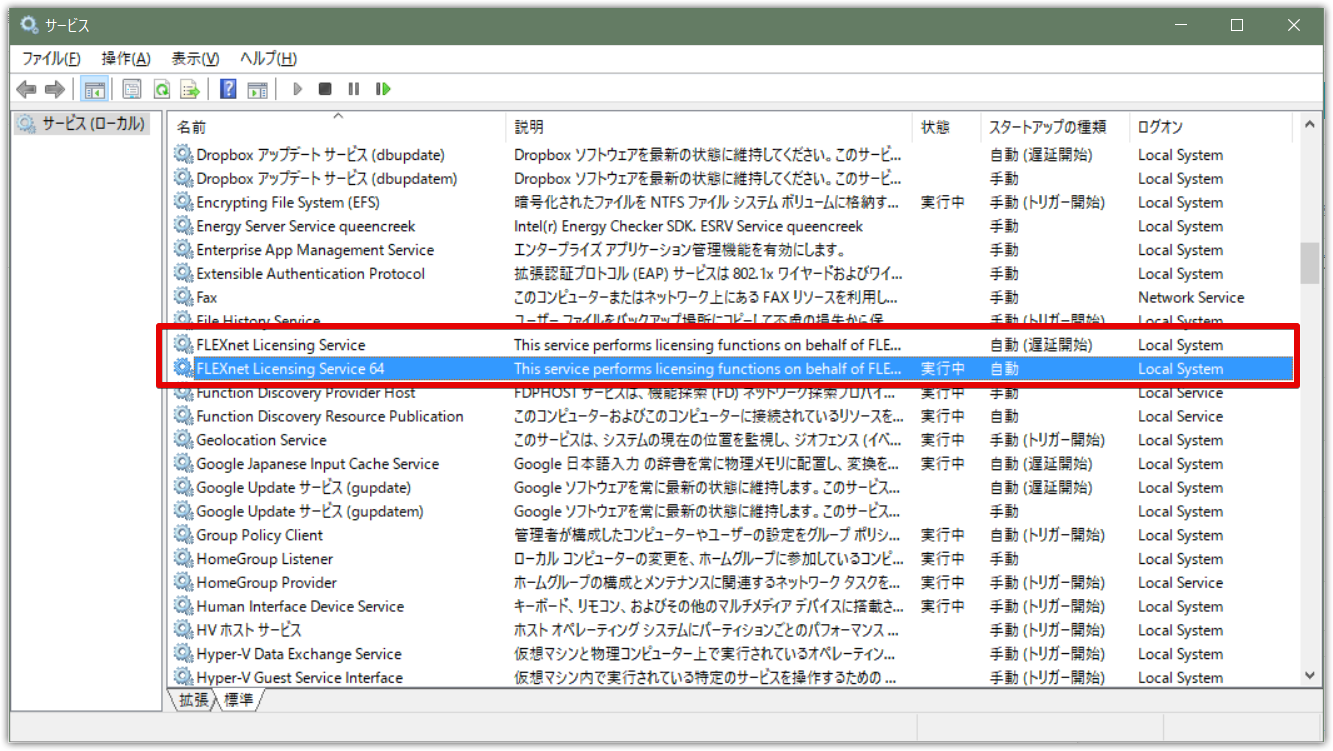Stop the selected service with stop icon

(325, 90)
